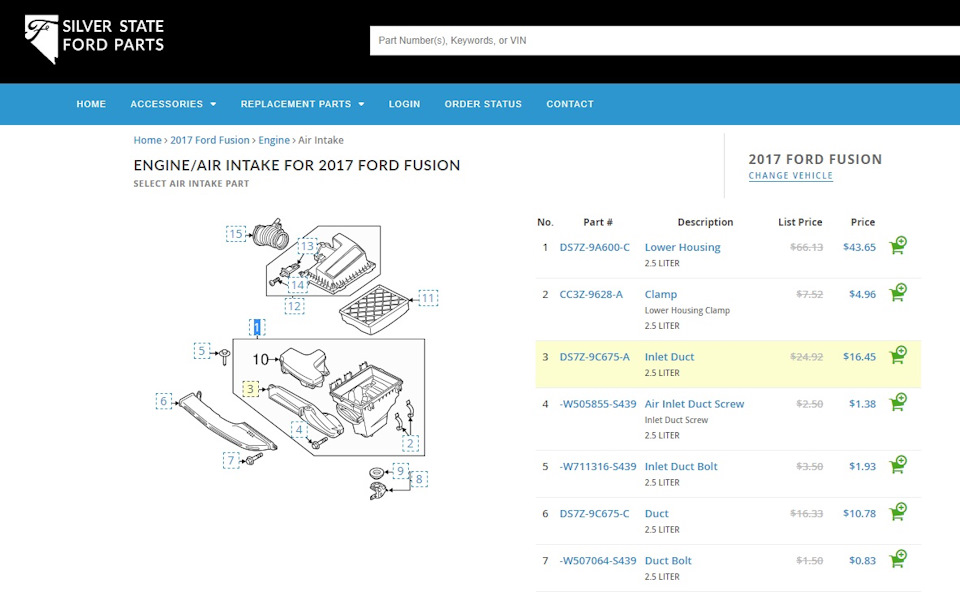
Task: Click the crossed-out $24.92 list price
Action: click(806, 357)
